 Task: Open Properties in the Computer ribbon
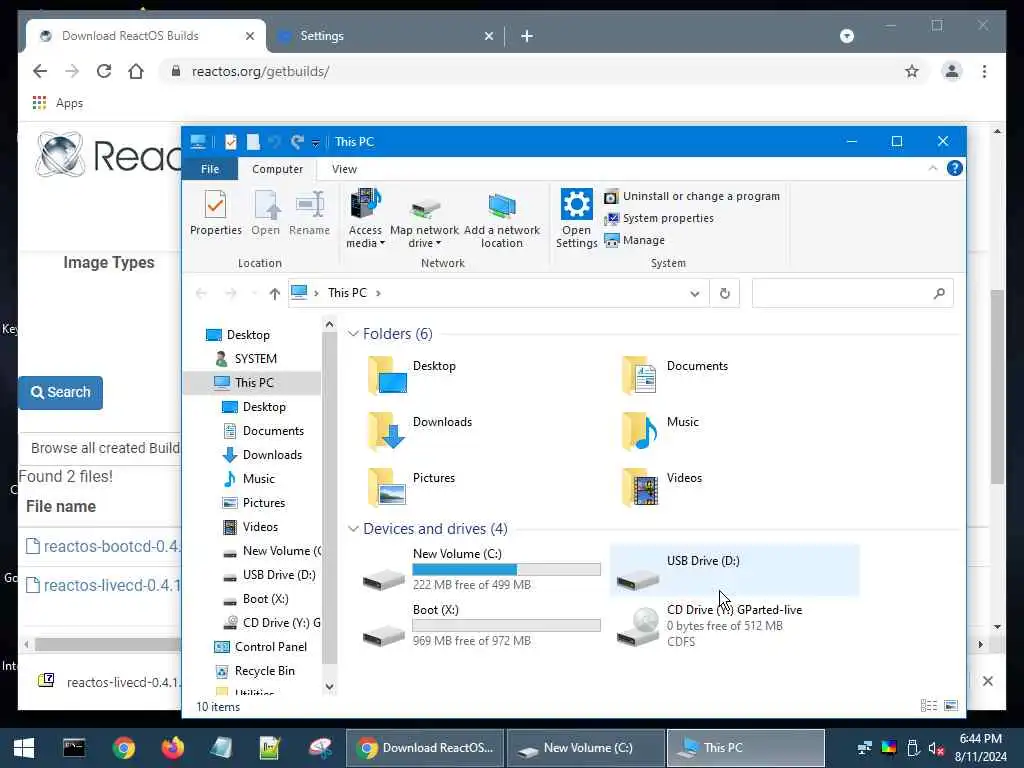pyautogui.click(x=216, y=213)
